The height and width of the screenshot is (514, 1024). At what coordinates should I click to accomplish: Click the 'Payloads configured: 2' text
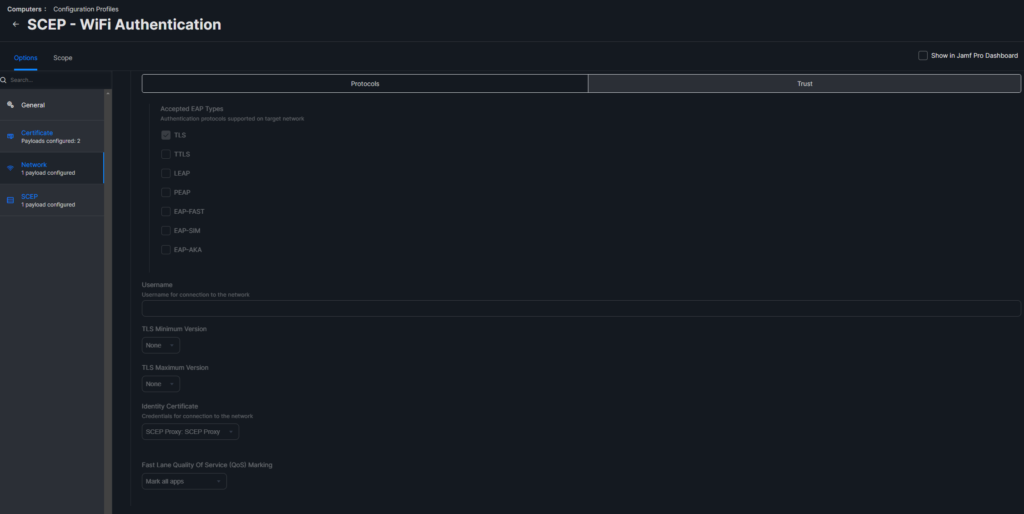(51, 141)
